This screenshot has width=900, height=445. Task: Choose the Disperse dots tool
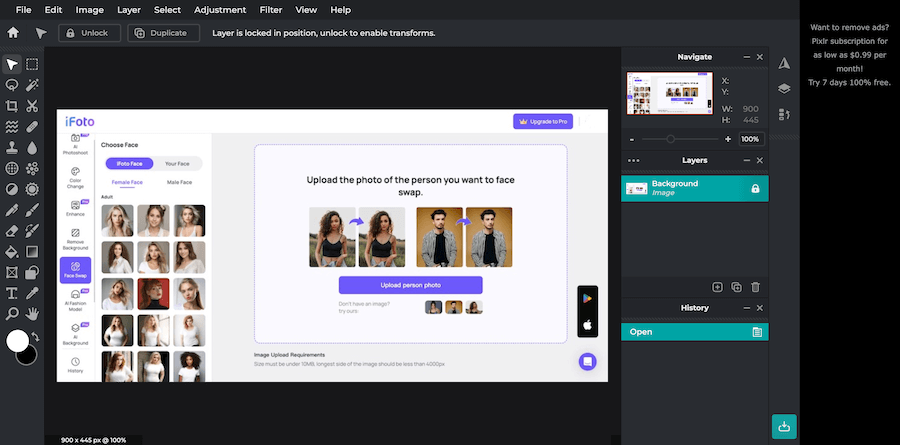point(32,168)
